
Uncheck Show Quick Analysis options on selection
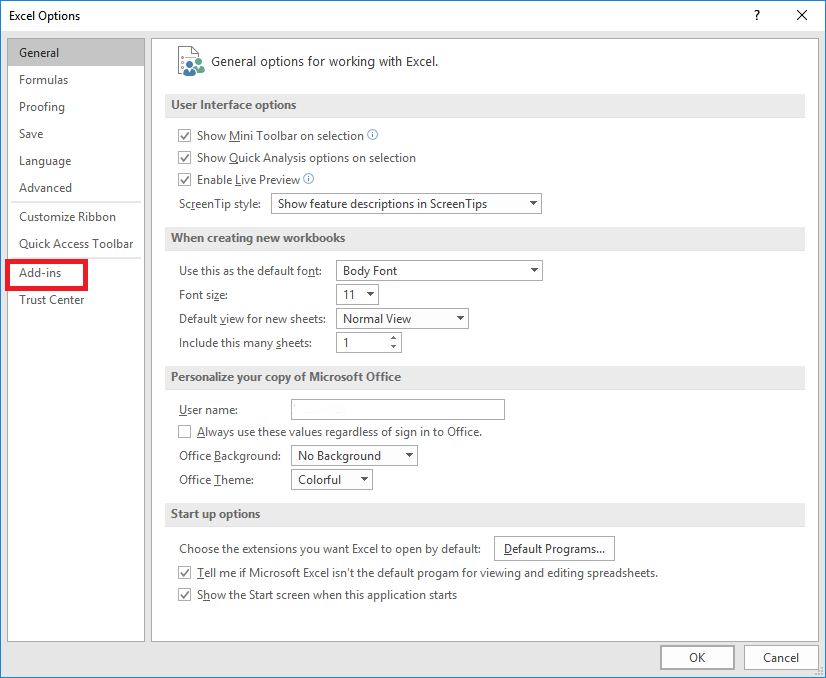point(185,157)
